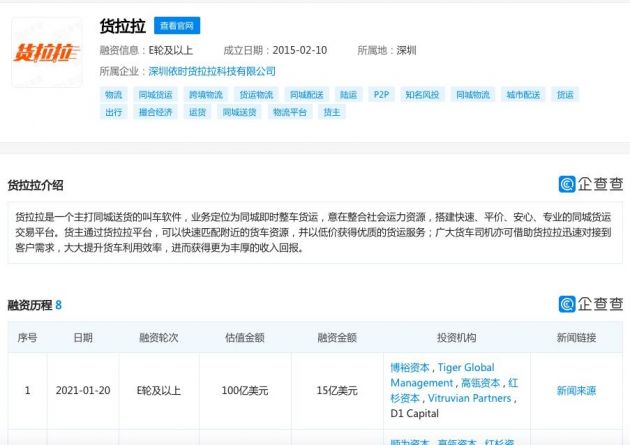
Task: Click the 2021-01-20 date cell
Action: pos(83,391)
